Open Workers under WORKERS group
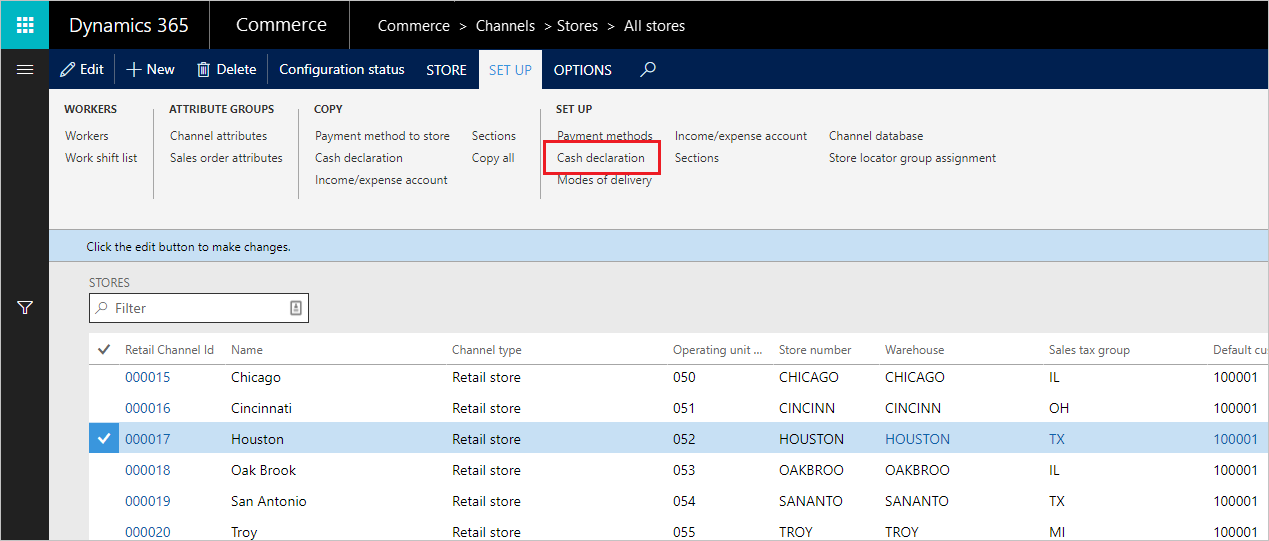1269x541 pixels. click(87, 136)
